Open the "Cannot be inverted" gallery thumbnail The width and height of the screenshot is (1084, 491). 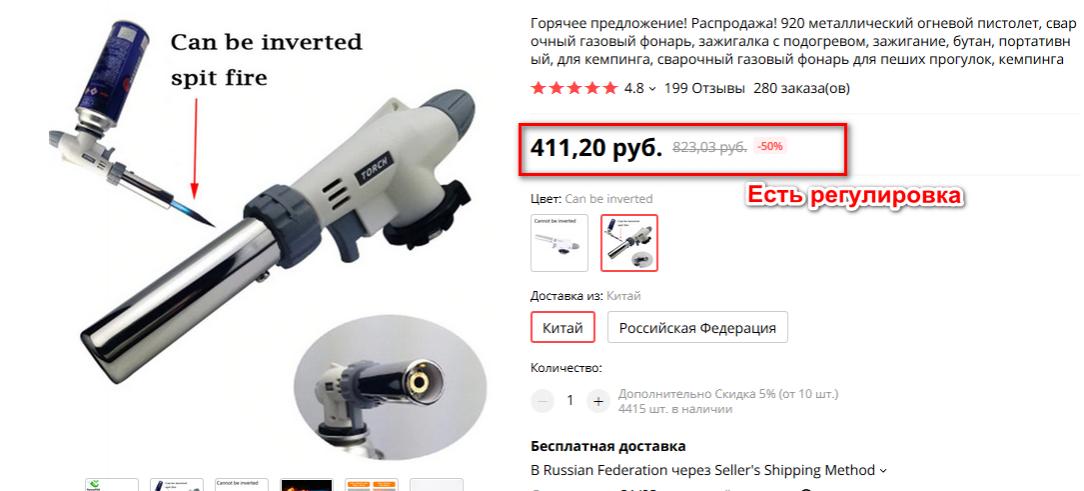242,484
